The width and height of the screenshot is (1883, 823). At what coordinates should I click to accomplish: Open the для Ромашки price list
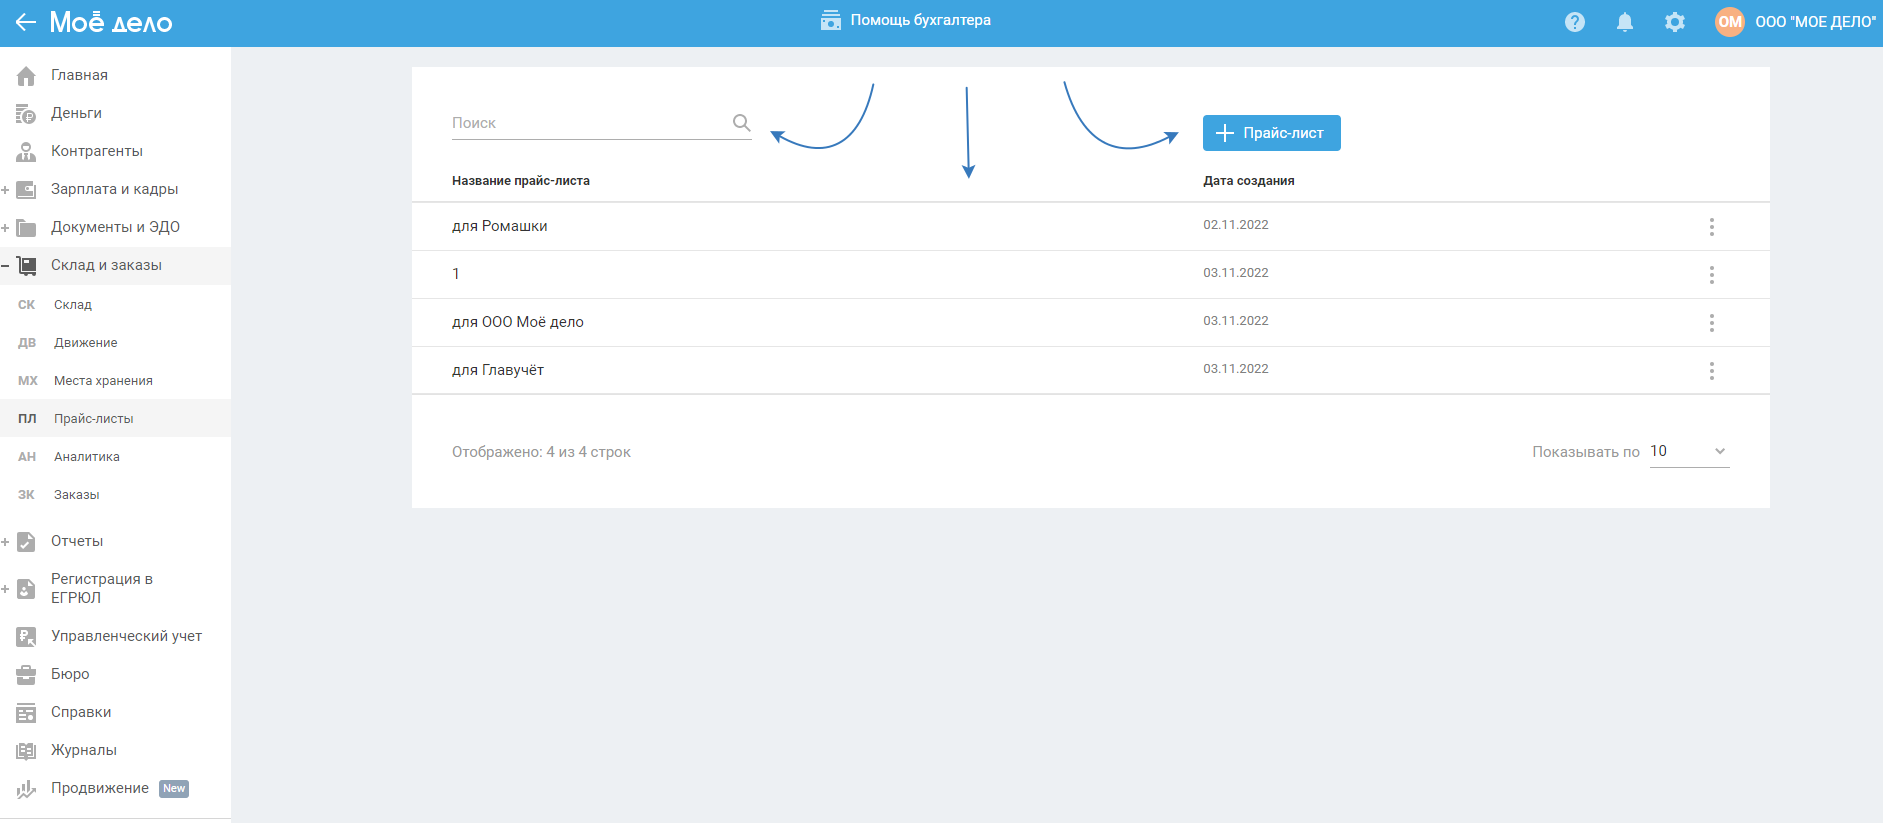500,226
